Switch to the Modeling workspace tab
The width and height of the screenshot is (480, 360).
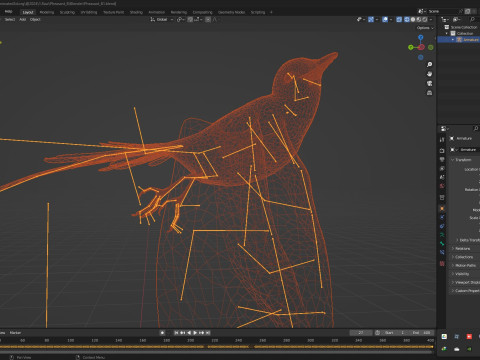click(47, 12)
